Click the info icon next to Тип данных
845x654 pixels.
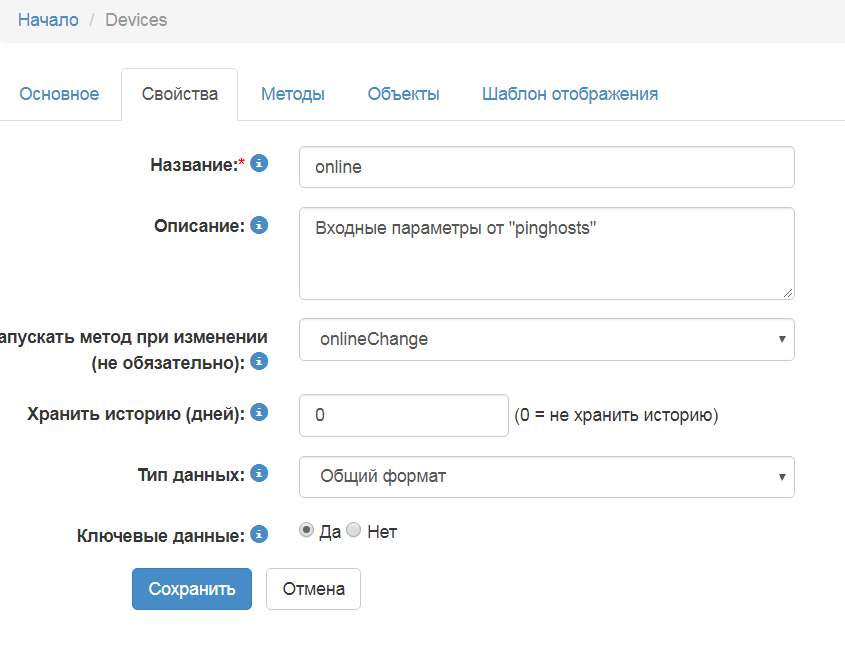click(x=259, y=473)
